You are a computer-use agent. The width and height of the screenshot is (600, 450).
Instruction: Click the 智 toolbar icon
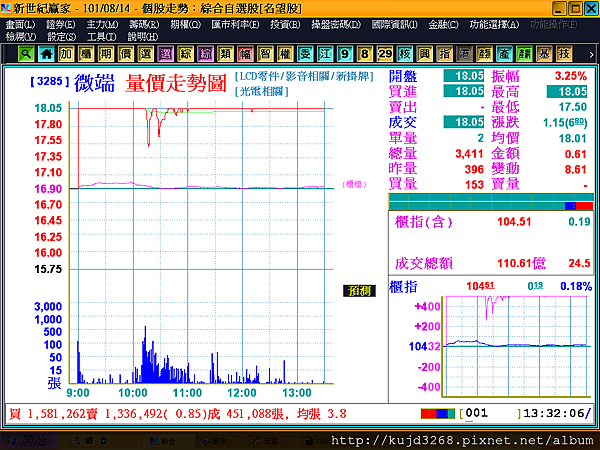265,54
